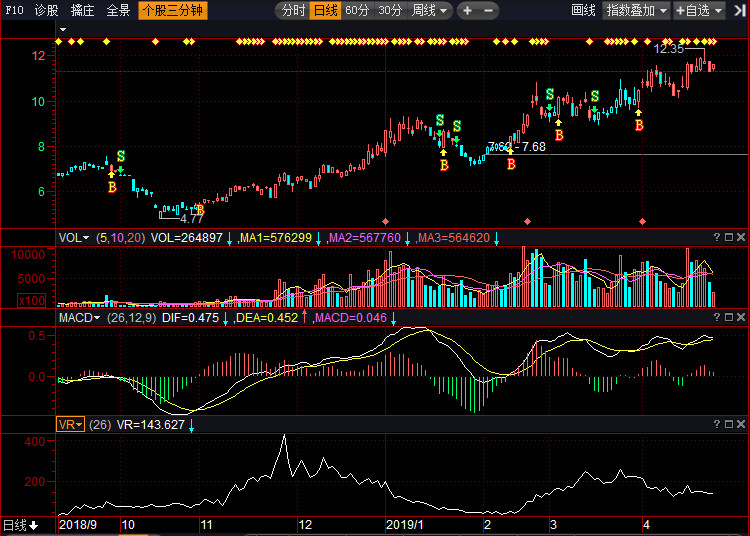Viewport: 750px width, 536px height.
Task: Jump to latest bar with skip-end icon
Action: tap(739, 11)
